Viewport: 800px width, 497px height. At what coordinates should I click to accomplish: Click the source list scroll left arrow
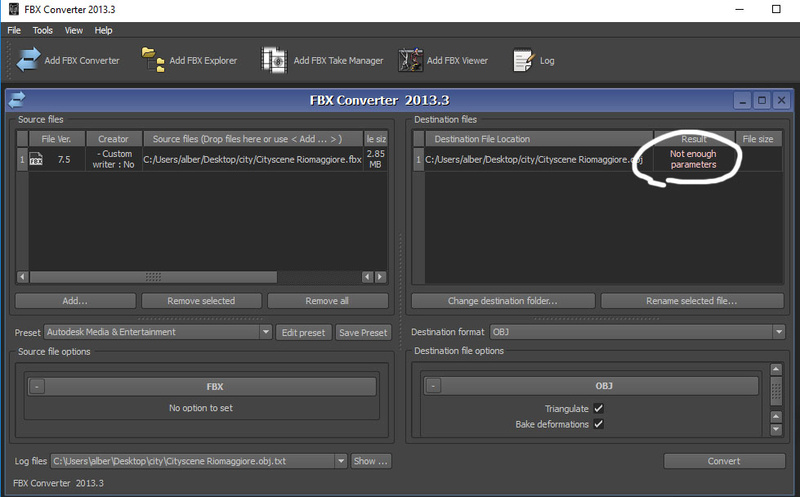tap(22, 277)
